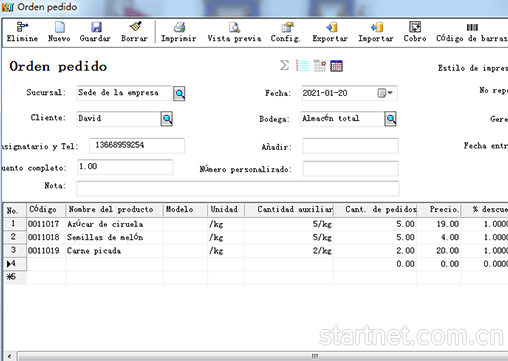Image resolution: width=508 pixels, height=361 pixels.
Task: Select current row header 4
Action: point(15,264)
